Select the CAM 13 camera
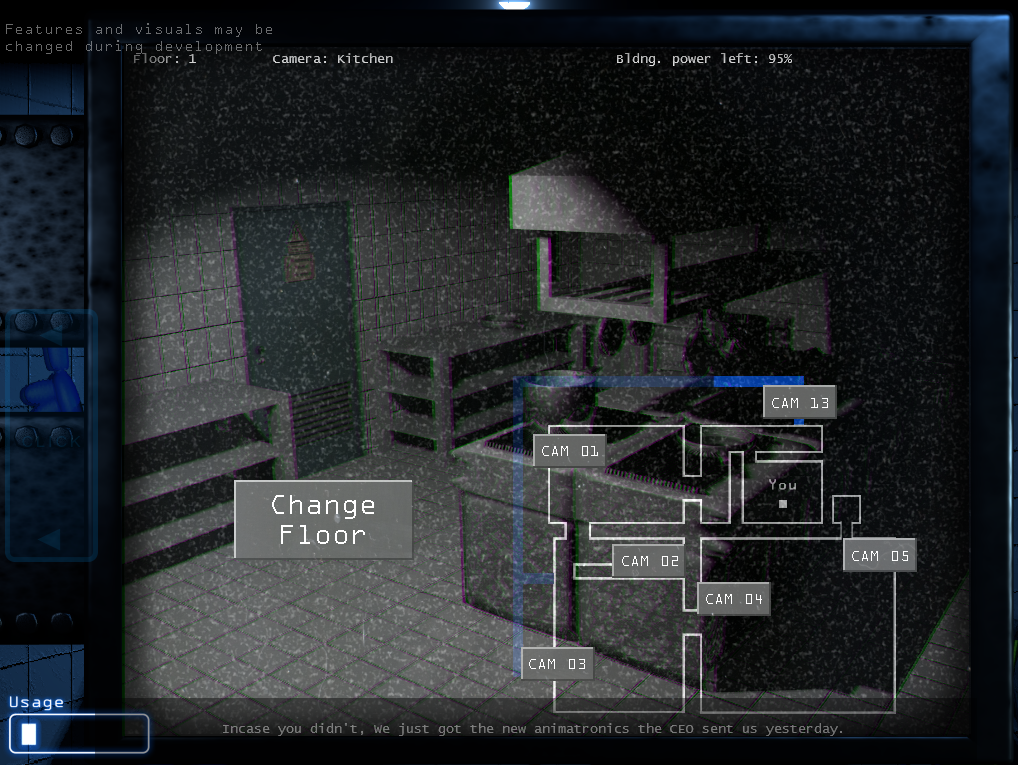This screenshot has width=1018, height=765. point(799,403)
